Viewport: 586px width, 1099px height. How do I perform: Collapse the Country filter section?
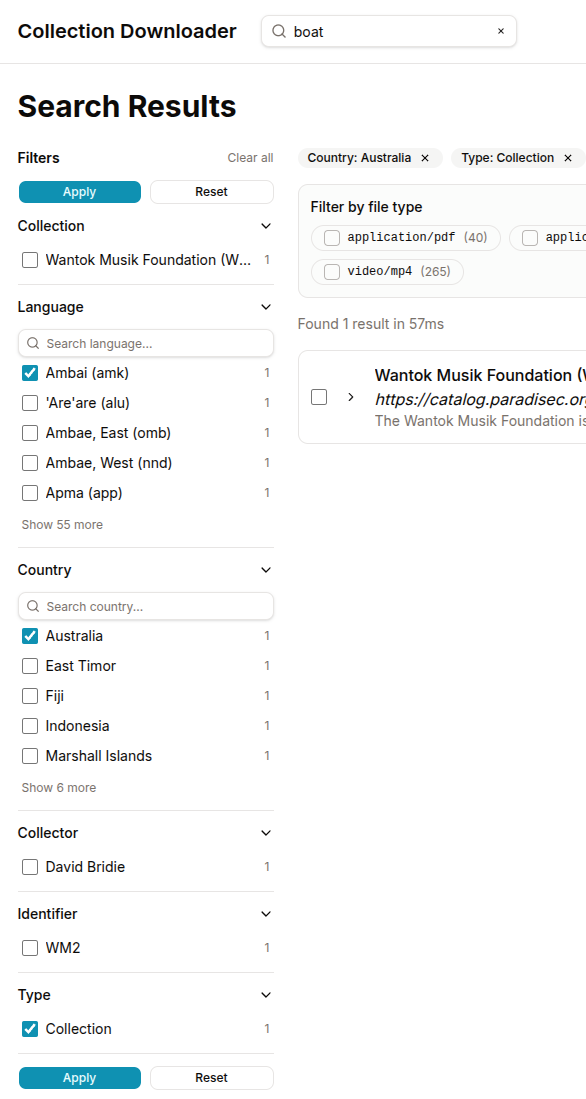(x=266, y=570)
